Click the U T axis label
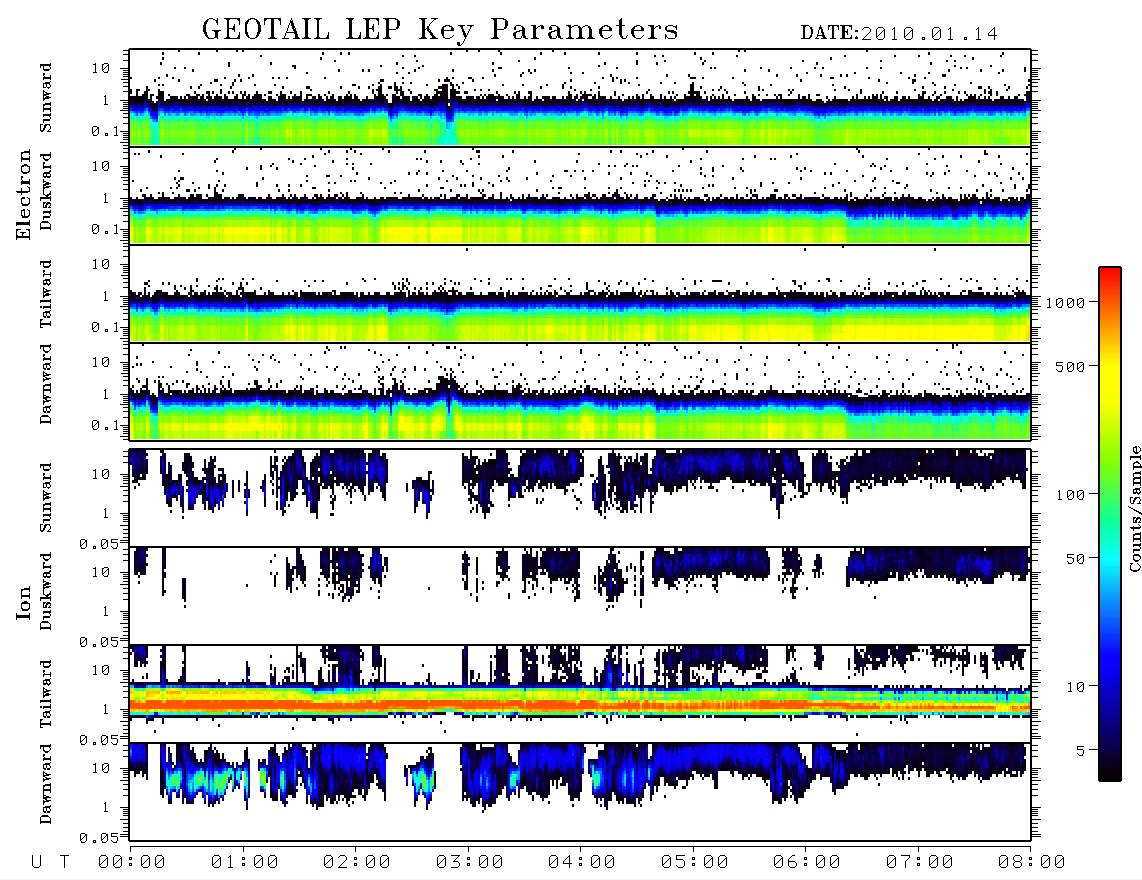Screen dimensions: 1142x880 click(x=50, y=862)
